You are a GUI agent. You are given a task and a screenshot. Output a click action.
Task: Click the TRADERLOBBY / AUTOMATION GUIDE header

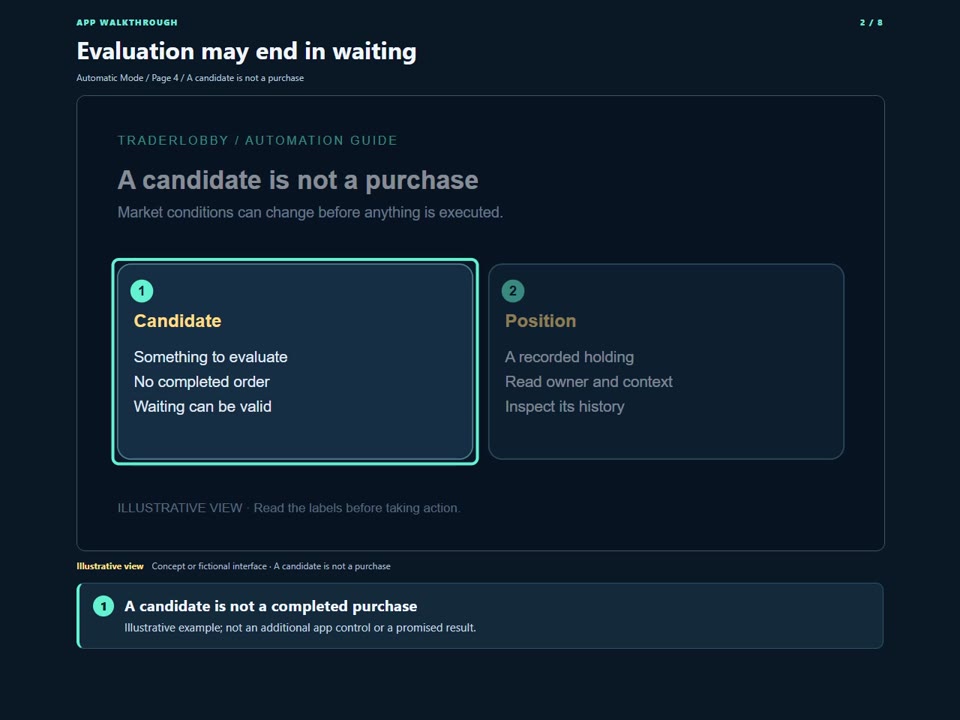(x=257, y=140)
